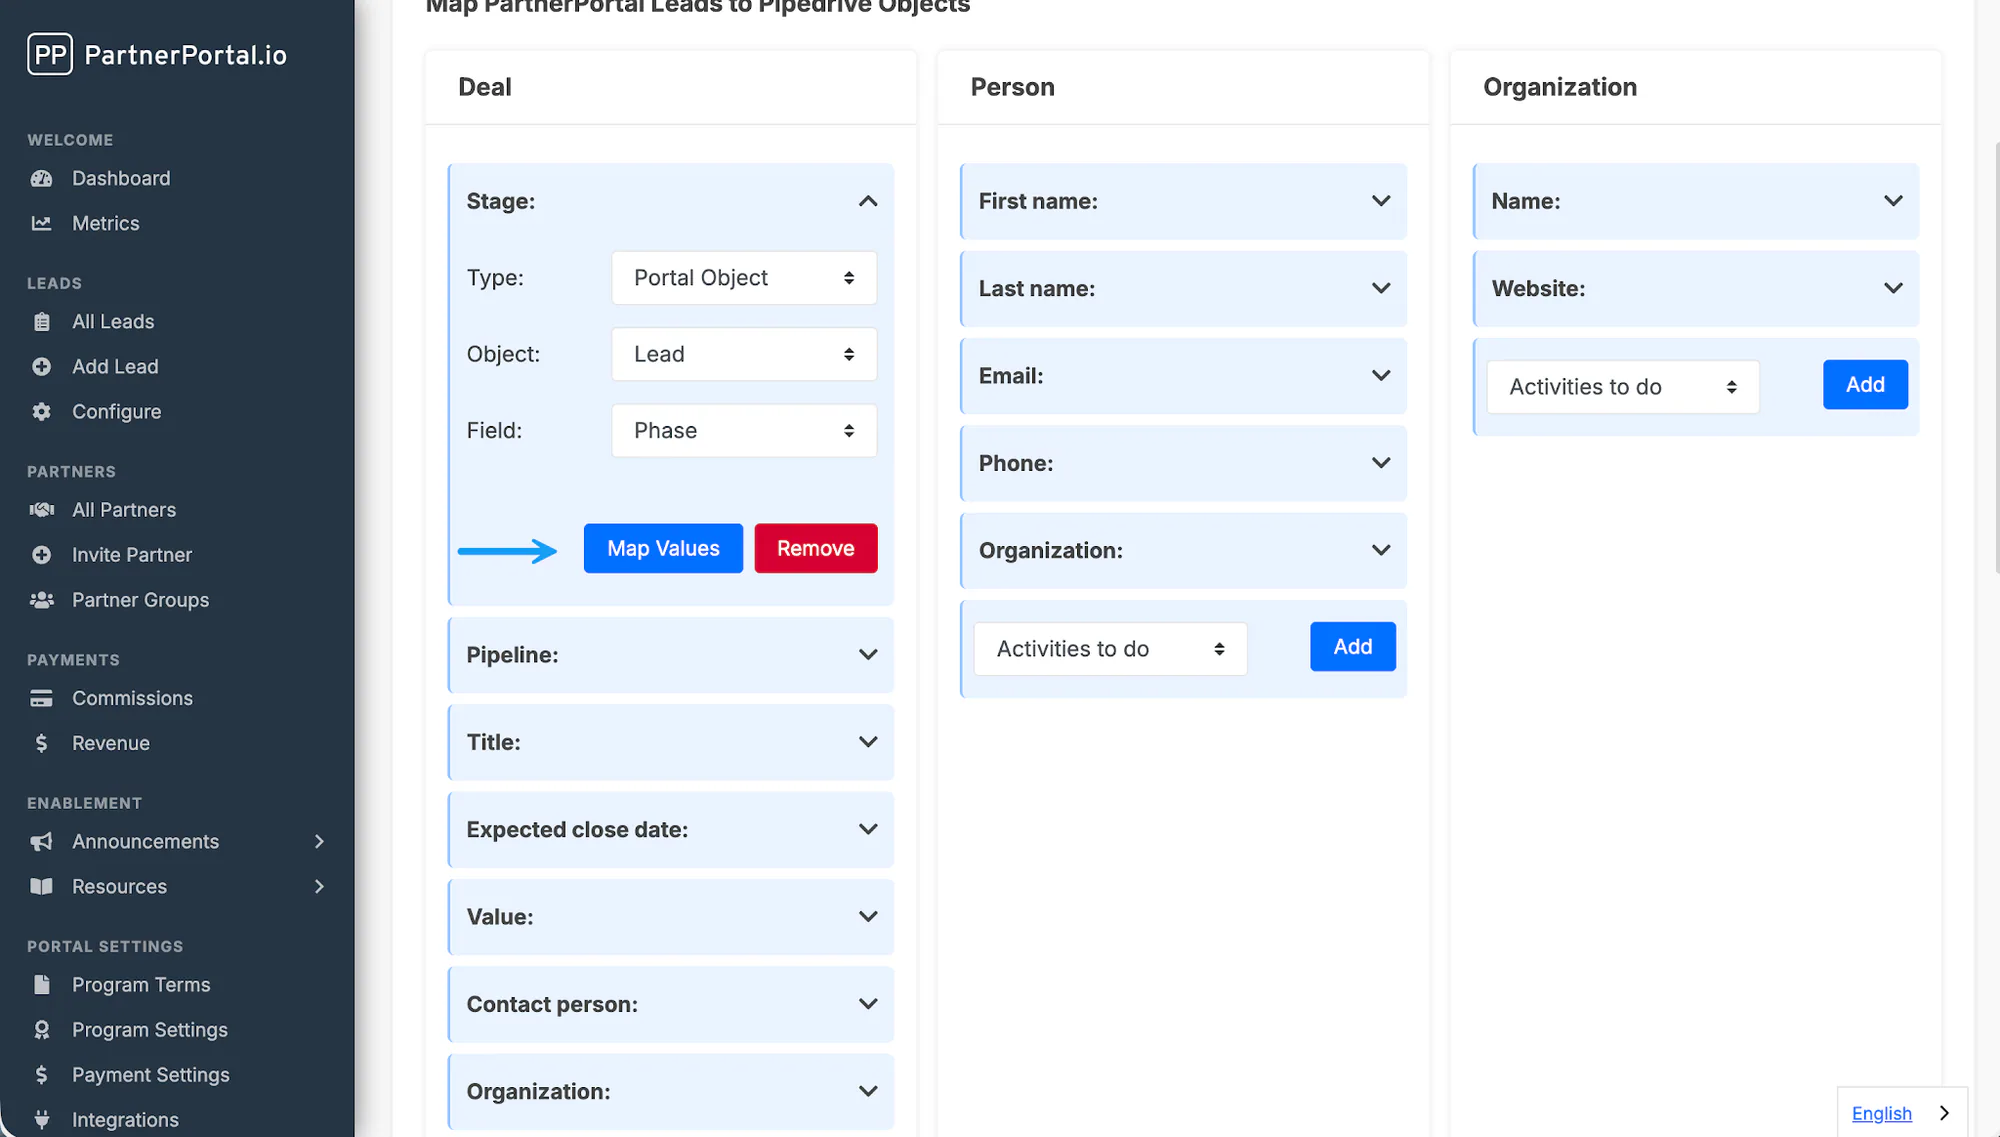
Task: Open Add Lead page
Action: (x=115, y=366)
